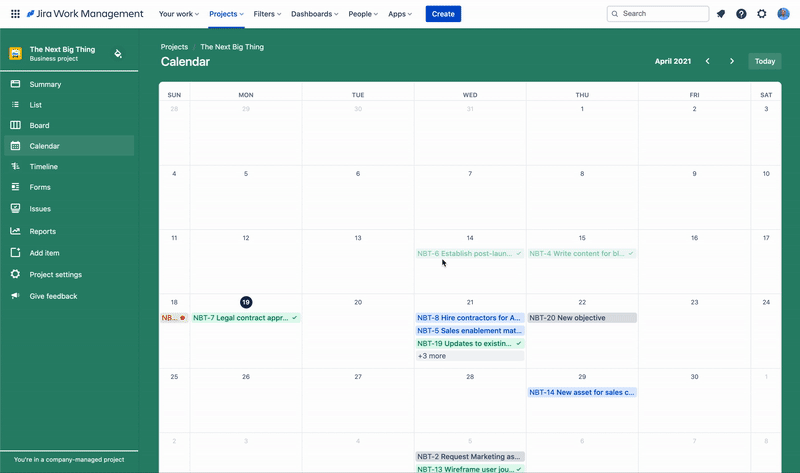Open the notifications bell icon
This screenshot has width=800, height=473.
click(x=721, y=14)
